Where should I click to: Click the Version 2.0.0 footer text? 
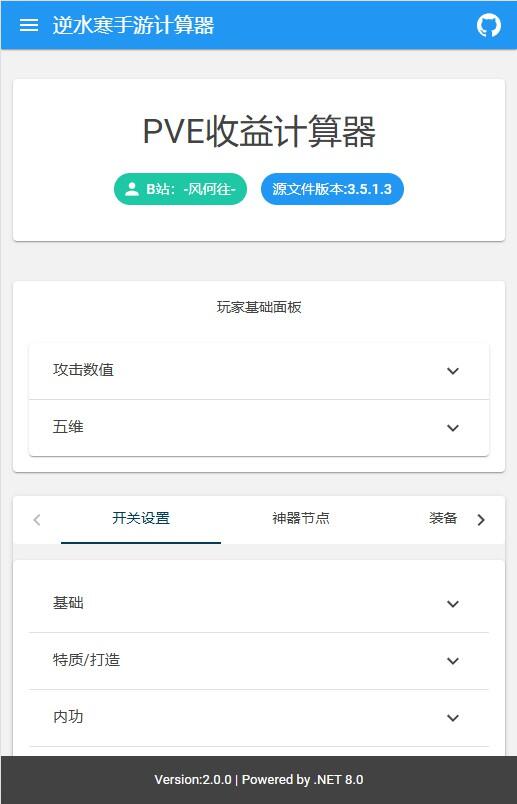(x=259, y=780)
